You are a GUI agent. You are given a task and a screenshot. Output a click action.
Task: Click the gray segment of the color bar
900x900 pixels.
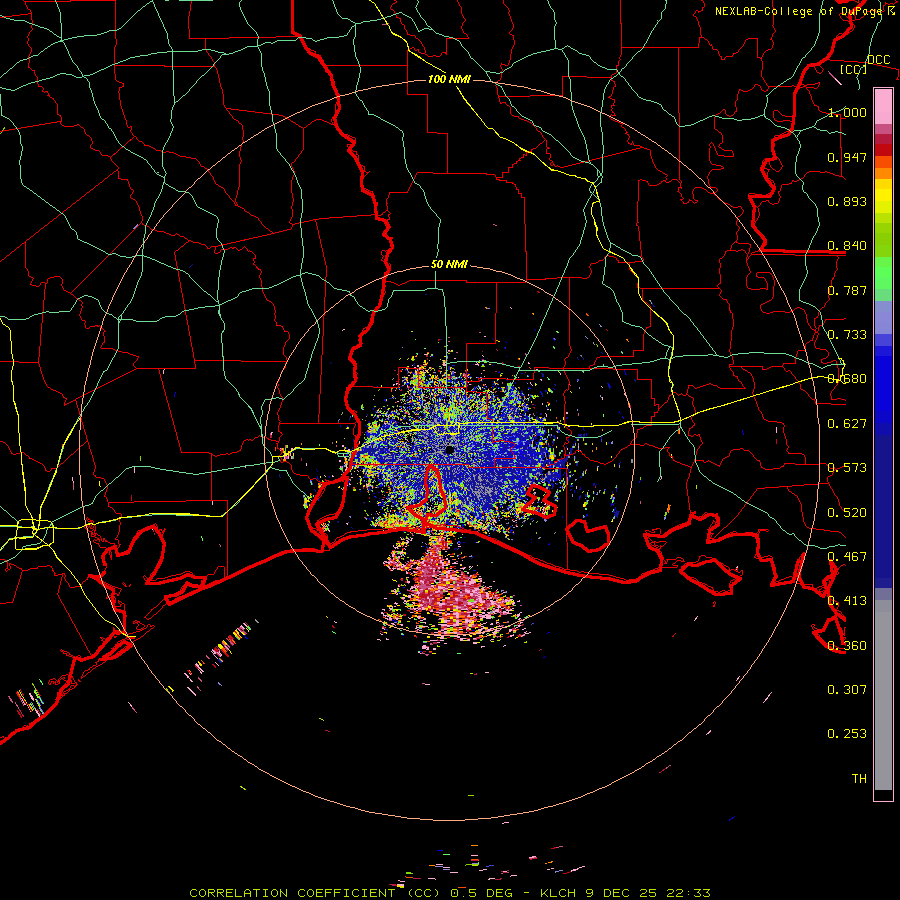pyautogui.click(x=883, y=695)
